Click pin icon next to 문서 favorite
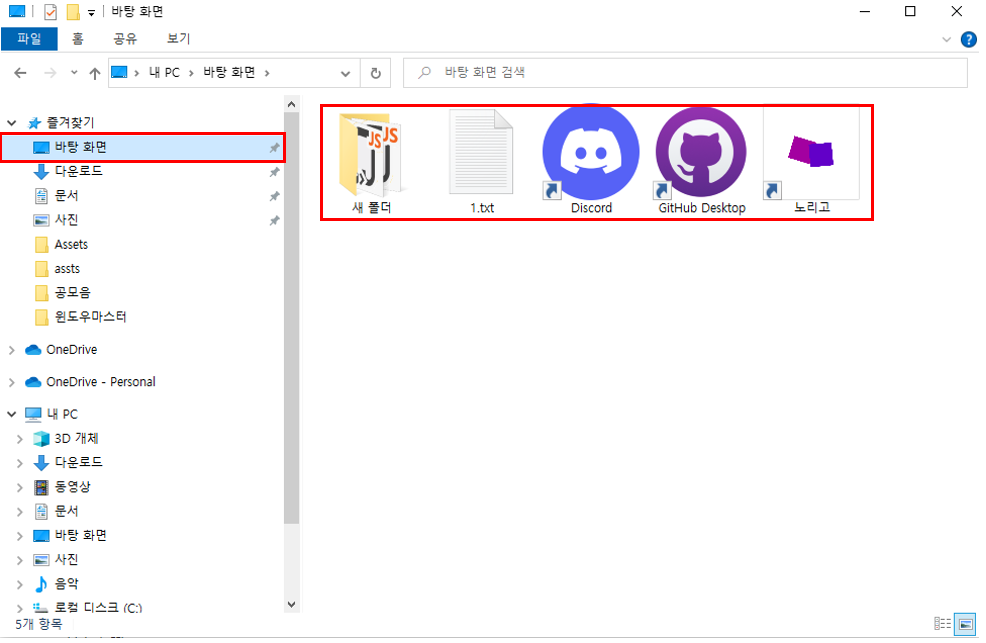The width and height of the screenshot is (986, 643). pyautogui.click(x=274, y=196)
